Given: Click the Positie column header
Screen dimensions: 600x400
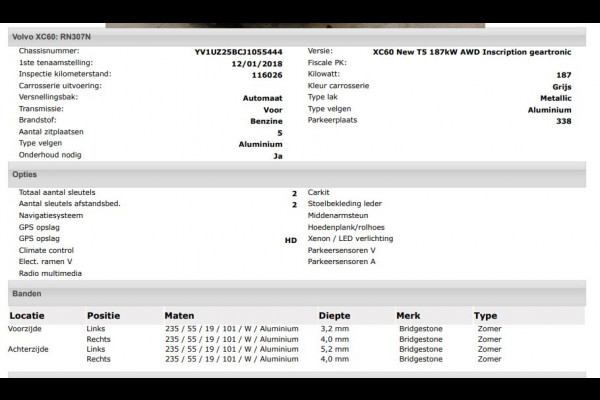Looking at the screenshot, I should tap(104, 316).
